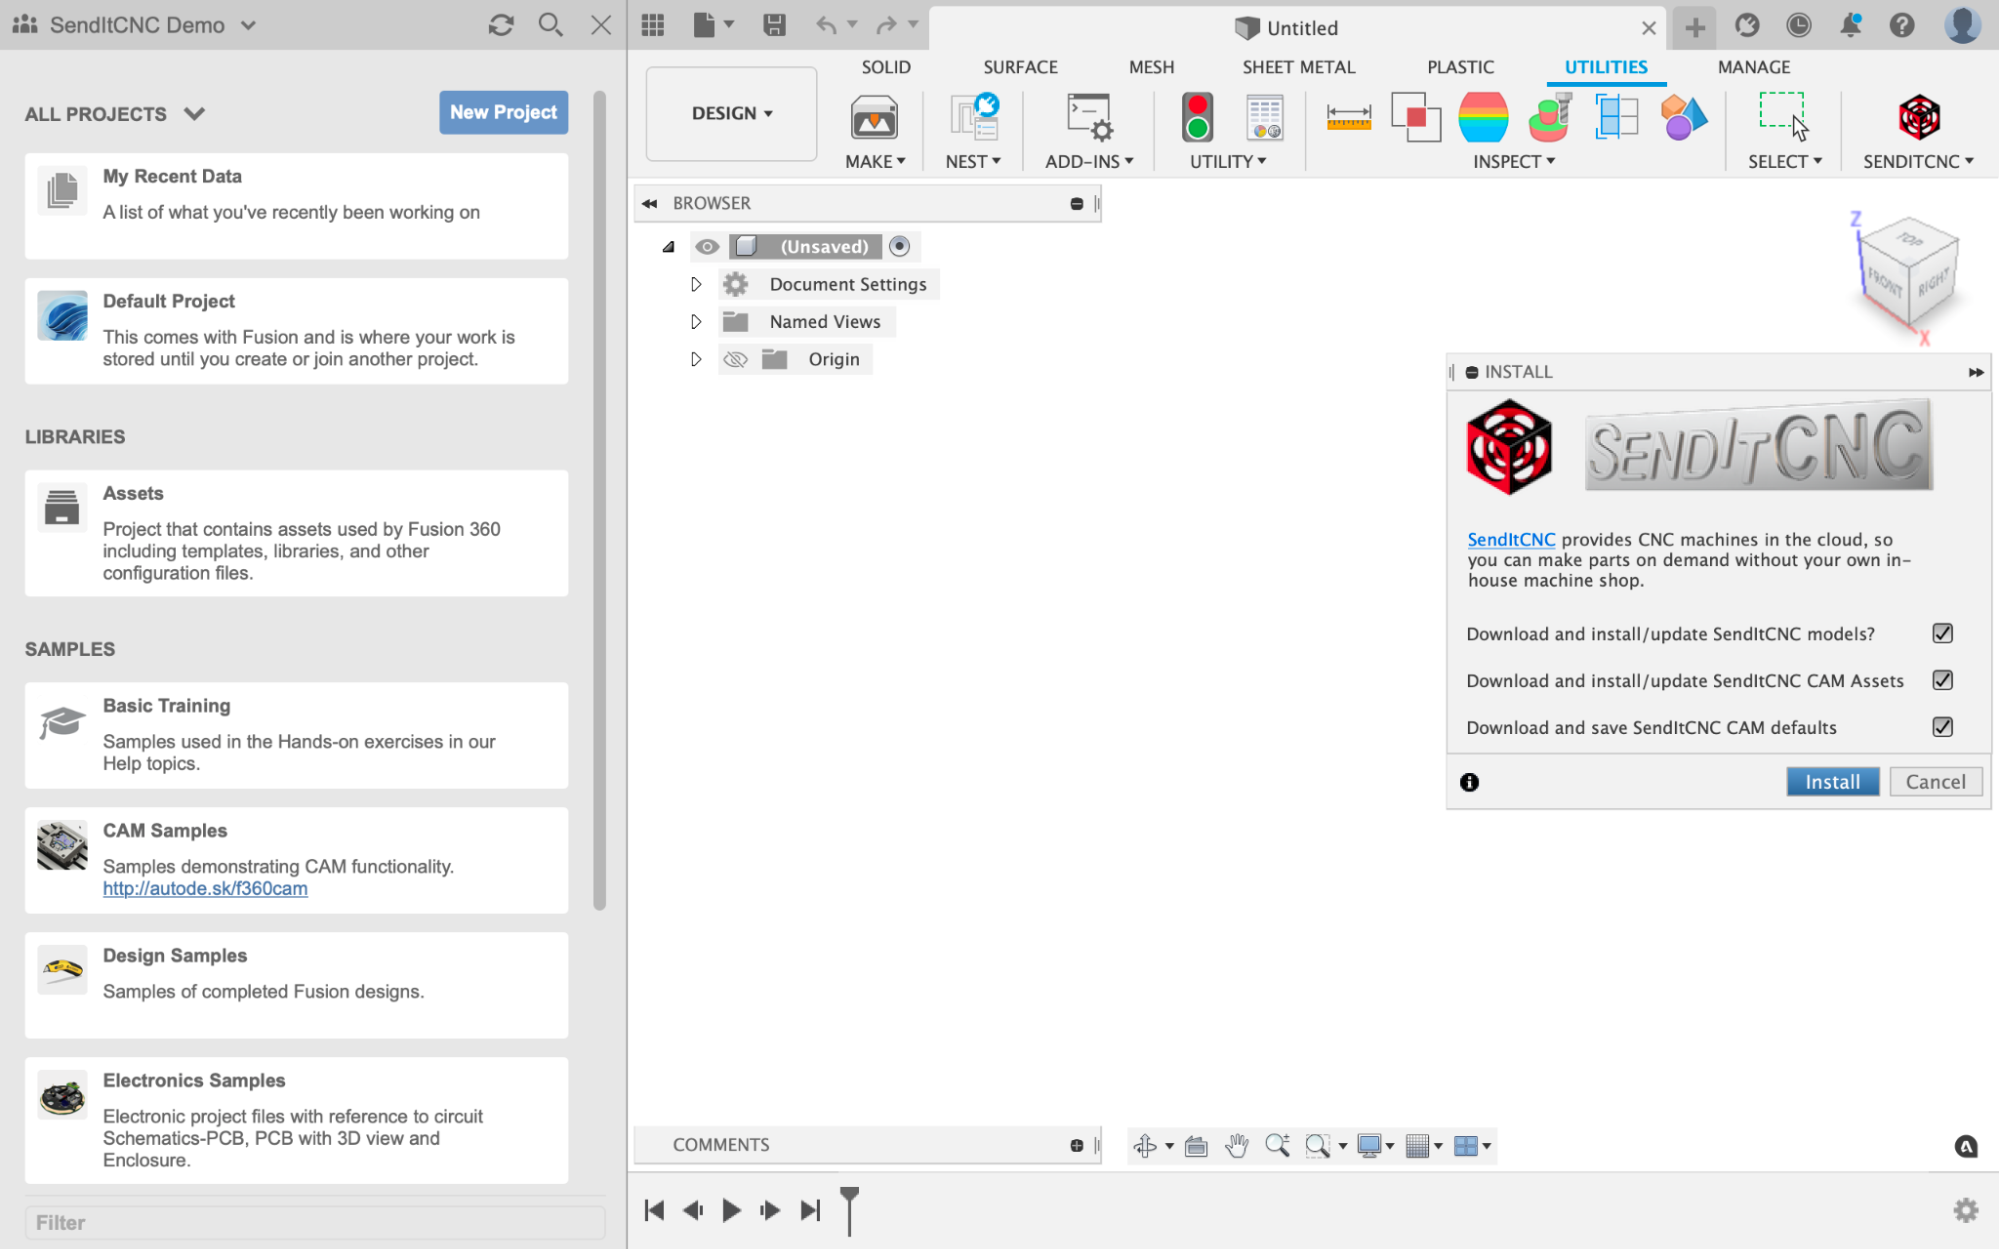Open the Extensions icon in title bar
The image size is (1999, 1250).
coord(1746,25)
